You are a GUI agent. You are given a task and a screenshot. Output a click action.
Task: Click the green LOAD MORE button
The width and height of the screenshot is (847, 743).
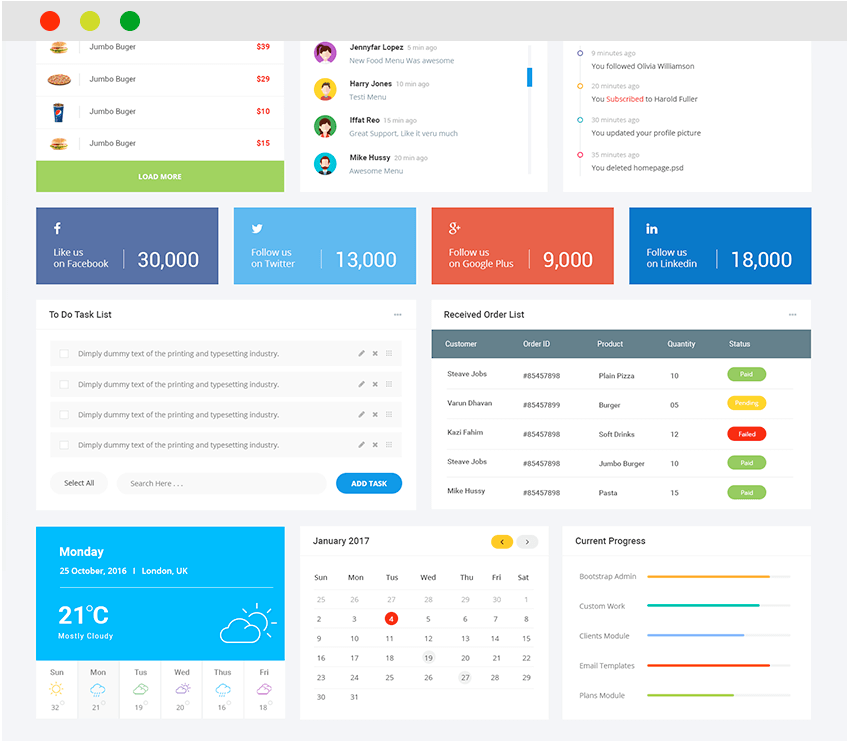point(160,177)
